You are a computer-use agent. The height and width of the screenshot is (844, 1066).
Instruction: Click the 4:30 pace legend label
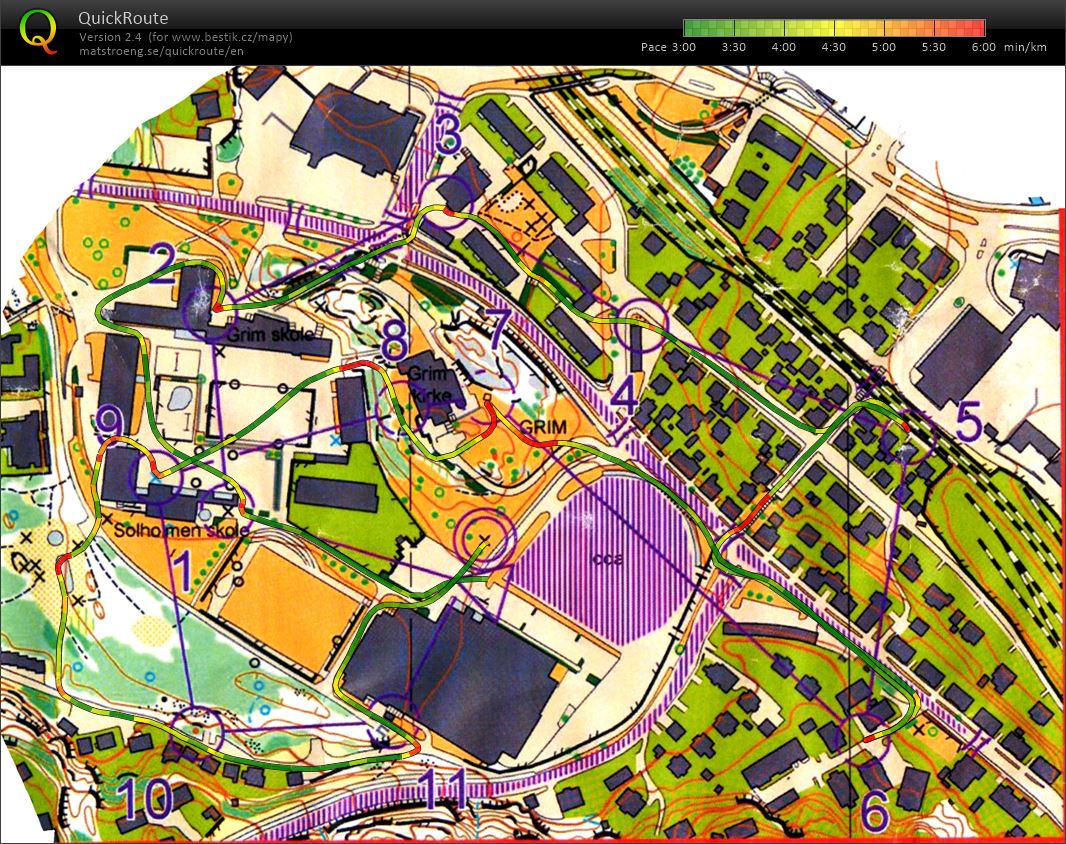(833, 47)
